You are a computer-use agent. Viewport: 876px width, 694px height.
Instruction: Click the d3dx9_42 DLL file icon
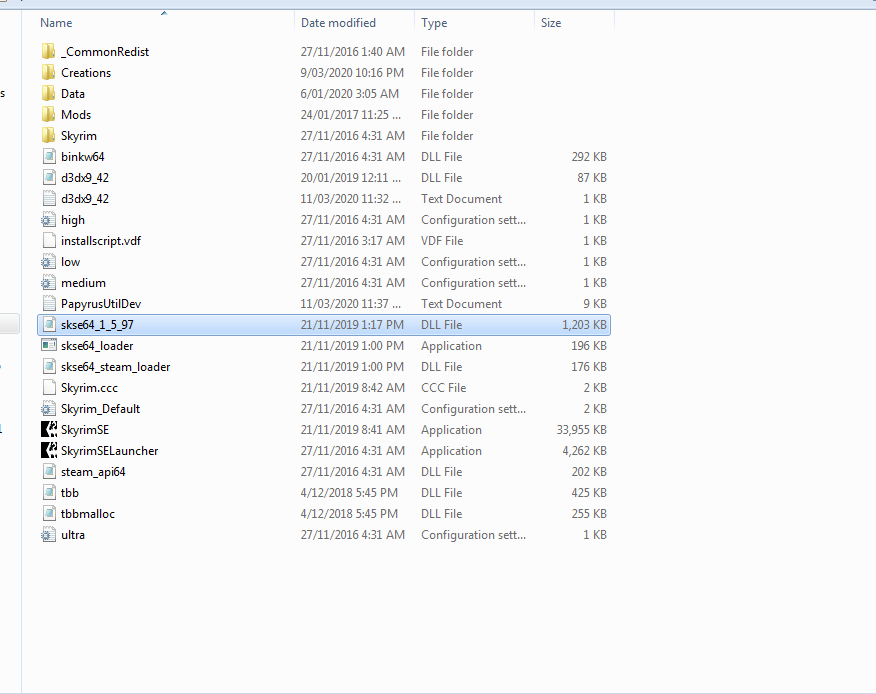(49, 178)
